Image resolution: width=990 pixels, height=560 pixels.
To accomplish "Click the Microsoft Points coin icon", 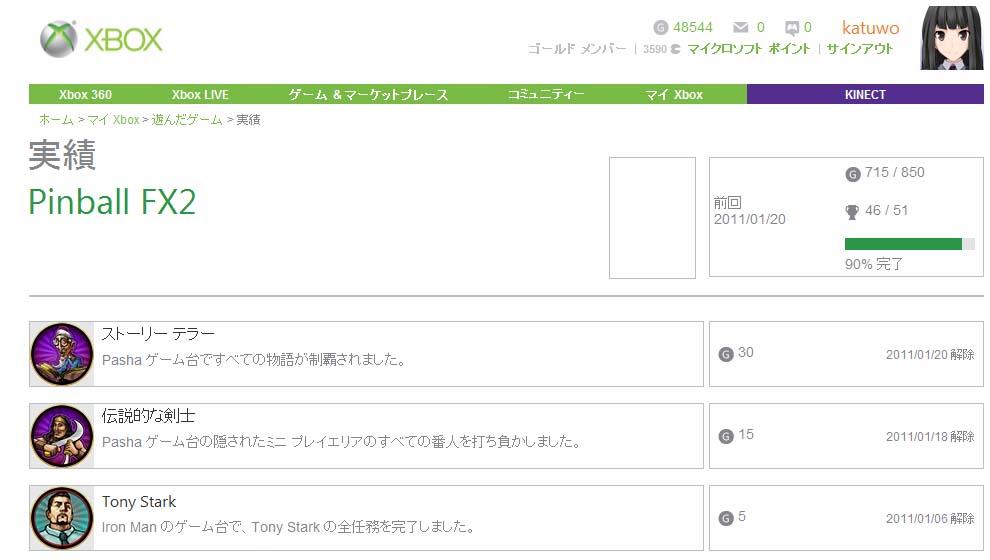I will click(676, 49).
